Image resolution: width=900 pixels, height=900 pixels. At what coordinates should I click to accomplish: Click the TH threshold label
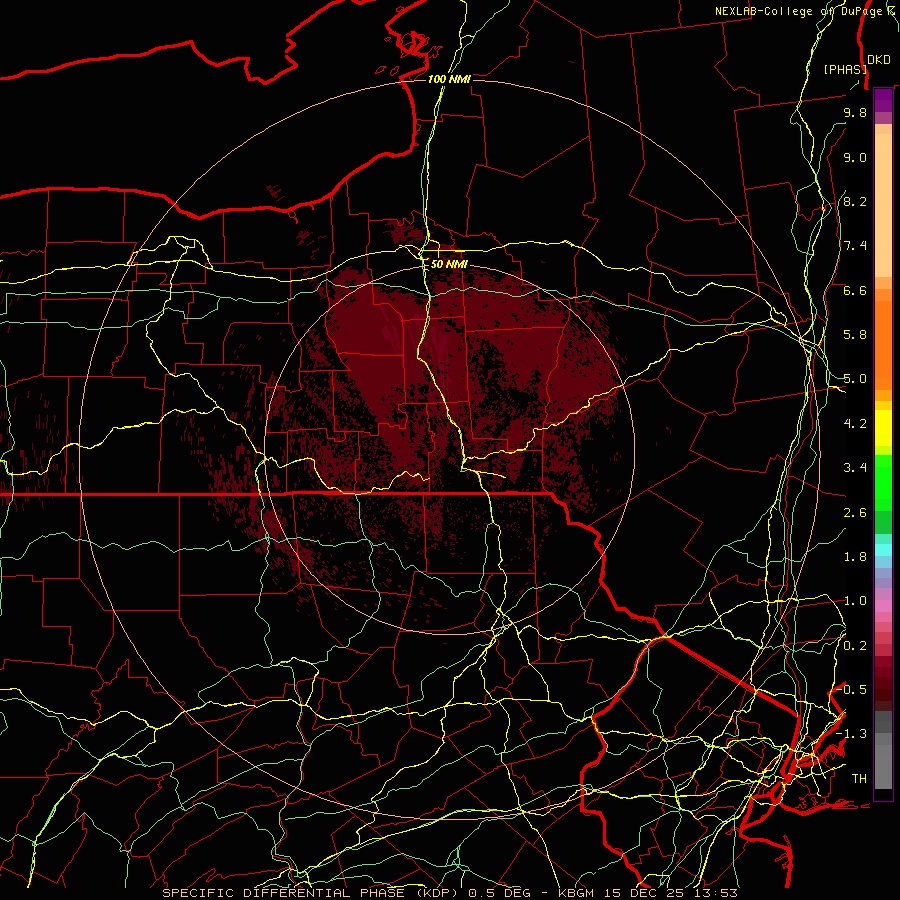click(859, 778)
